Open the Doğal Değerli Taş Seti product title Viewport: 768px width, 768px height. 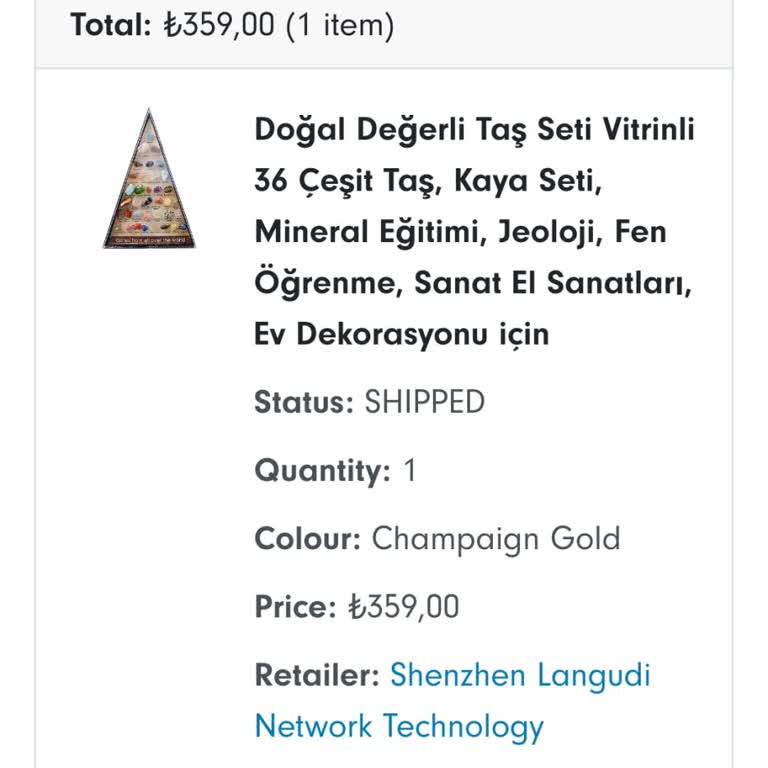pos(474,130)
